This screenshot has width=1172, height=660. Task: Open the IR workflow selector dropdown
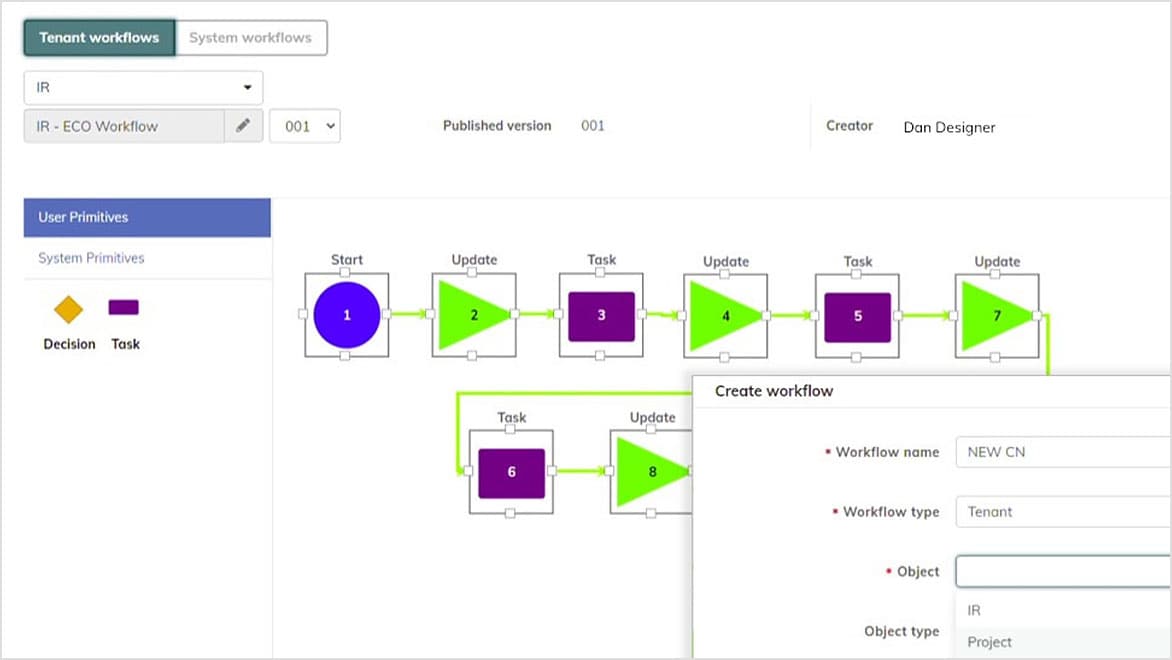142,87
